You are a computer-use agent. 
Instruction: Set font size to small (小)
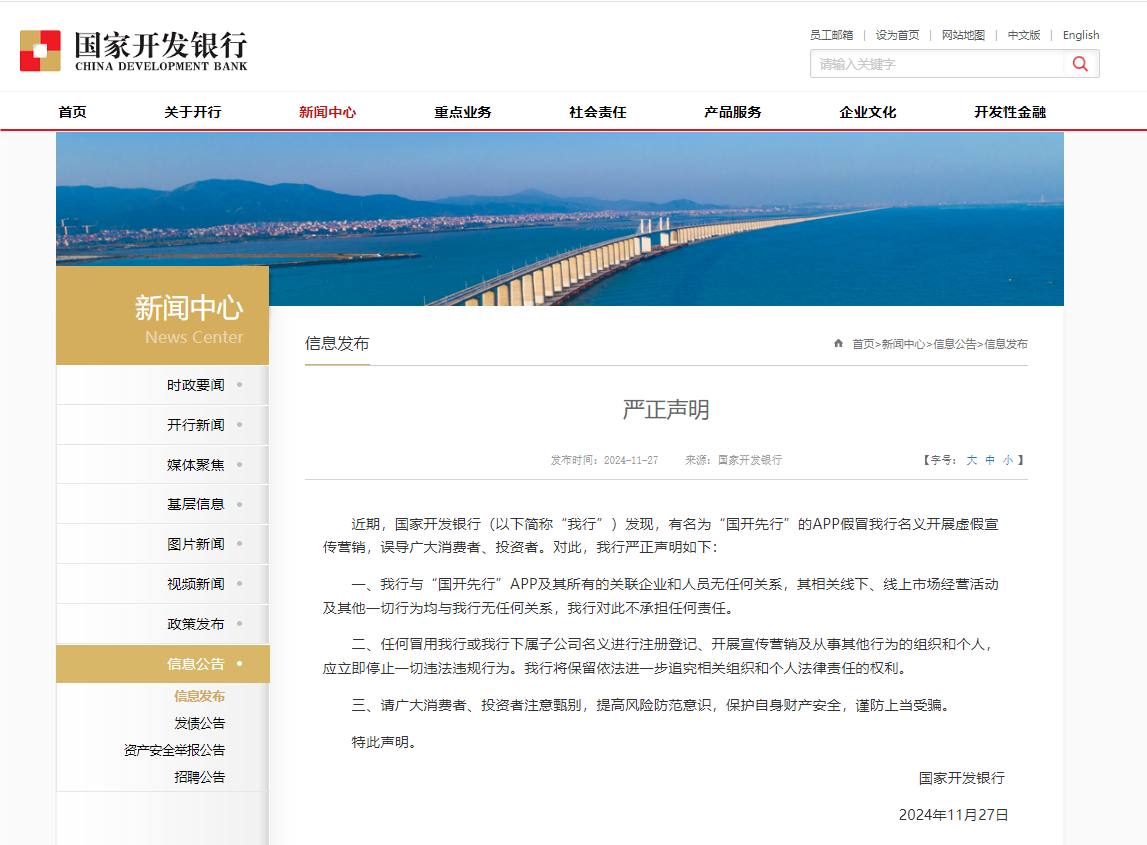(x=1008, y=460)
